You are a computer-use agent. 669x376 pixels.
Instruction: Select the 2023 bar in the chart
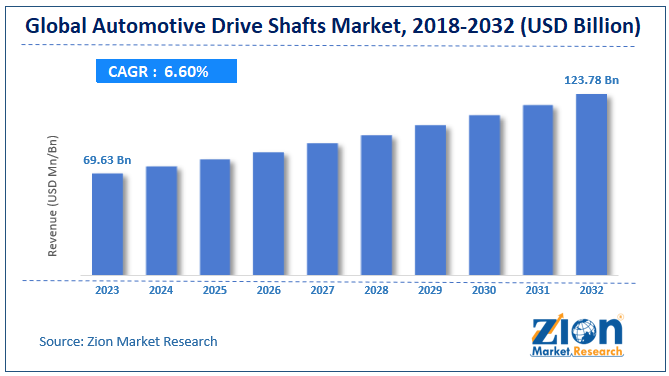pyautogui.click(x=108, y=224)
